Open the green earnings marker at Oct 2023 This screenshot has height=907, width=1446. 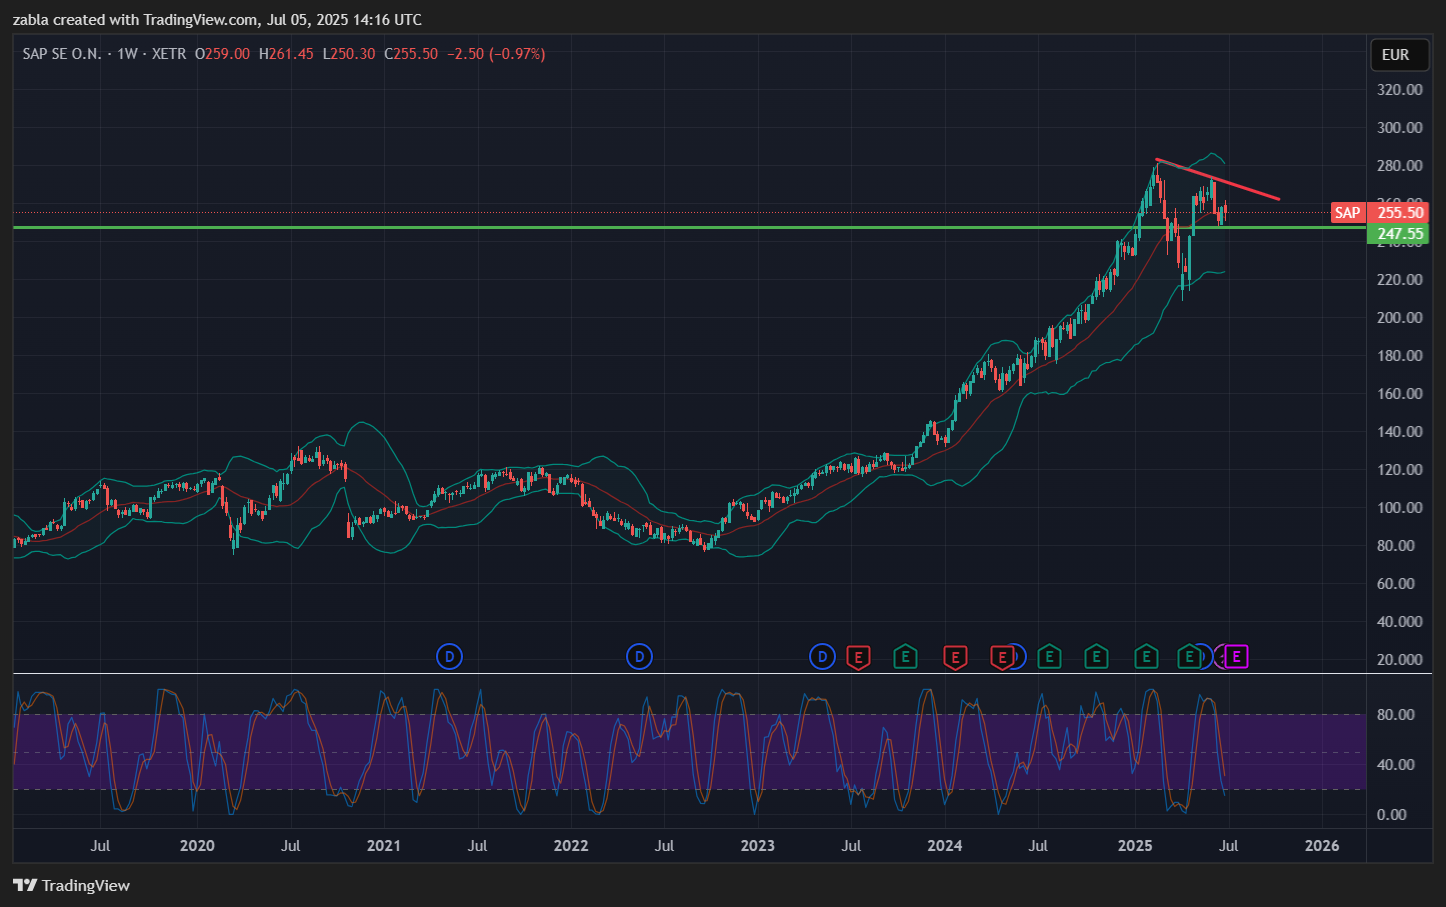(x=905, y=657)
